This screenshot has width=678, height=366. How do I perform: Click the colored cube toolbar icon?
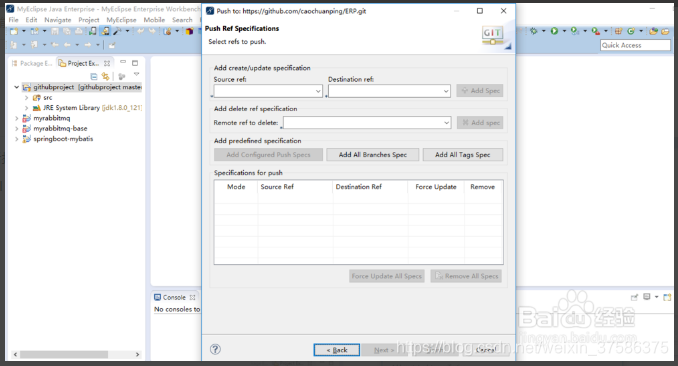[189, 31]
